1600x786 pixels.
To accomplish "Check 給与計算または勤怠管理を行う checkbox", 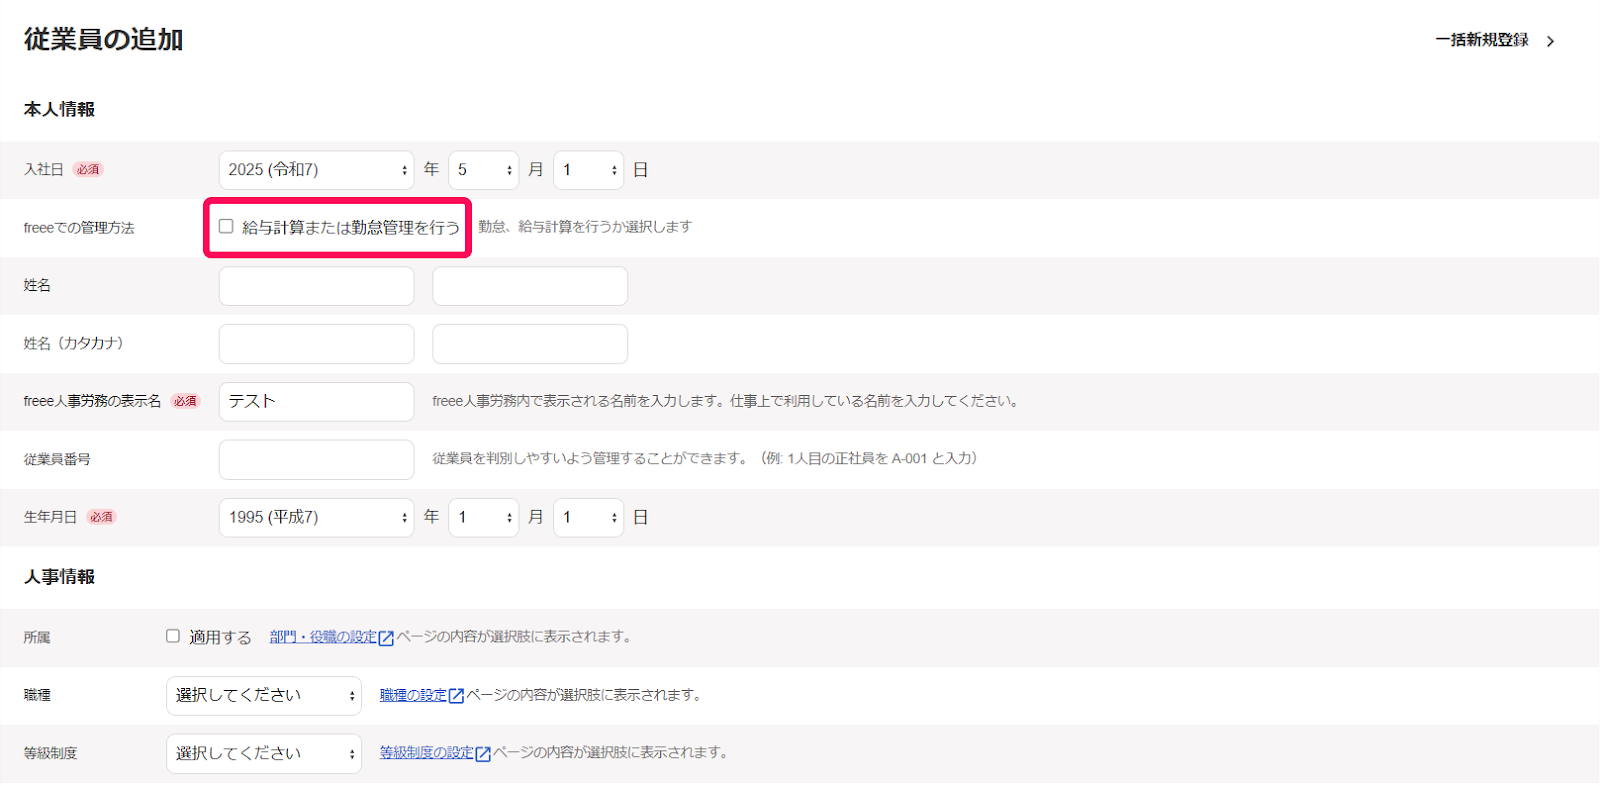I will 226,227.
